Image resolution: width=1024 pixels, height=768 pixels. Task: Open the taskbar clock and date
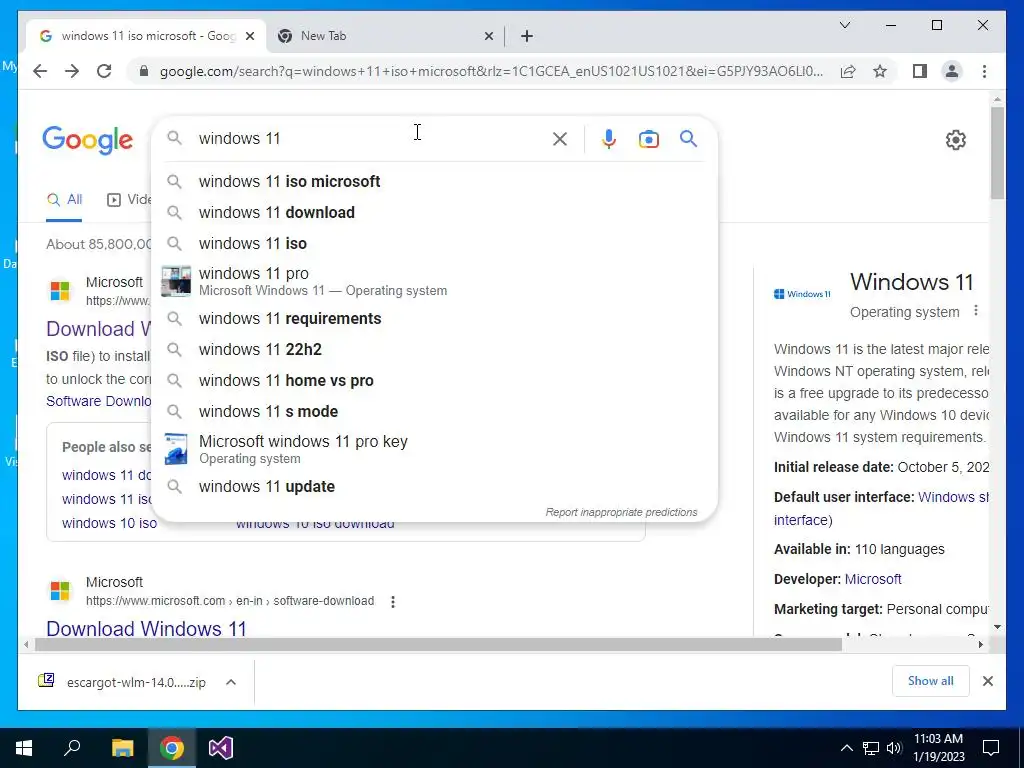click(x=938, y=748)
